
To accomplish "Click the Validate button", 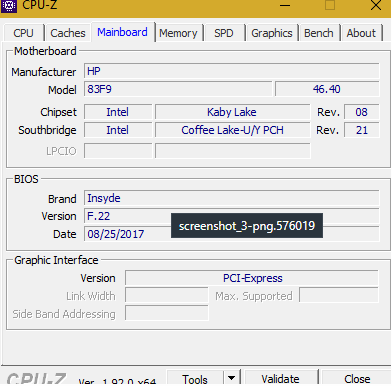I will 280,378.
